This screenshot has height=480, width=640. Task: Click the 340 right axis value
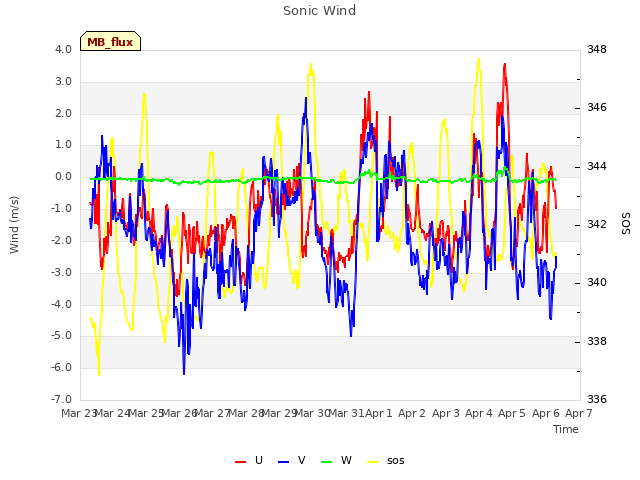(597, 283)
